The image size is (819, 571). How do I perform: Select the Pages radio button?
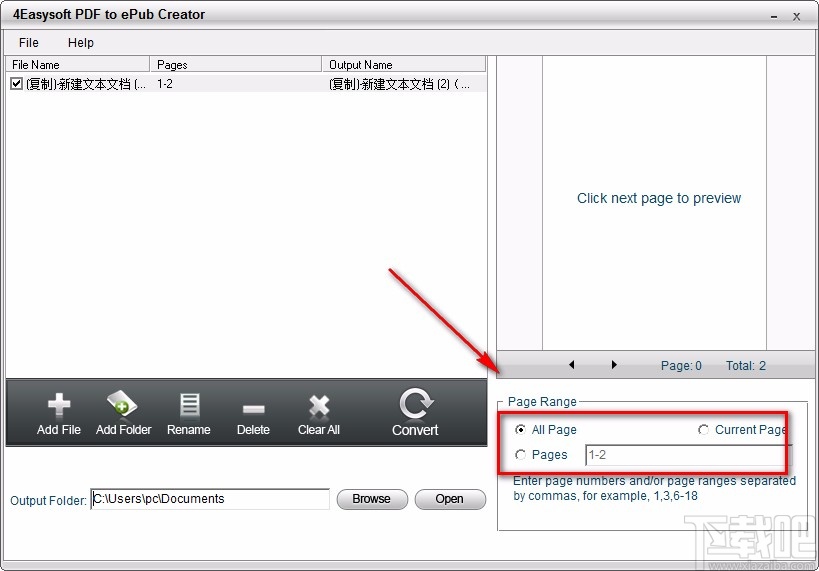coord(520,455)
